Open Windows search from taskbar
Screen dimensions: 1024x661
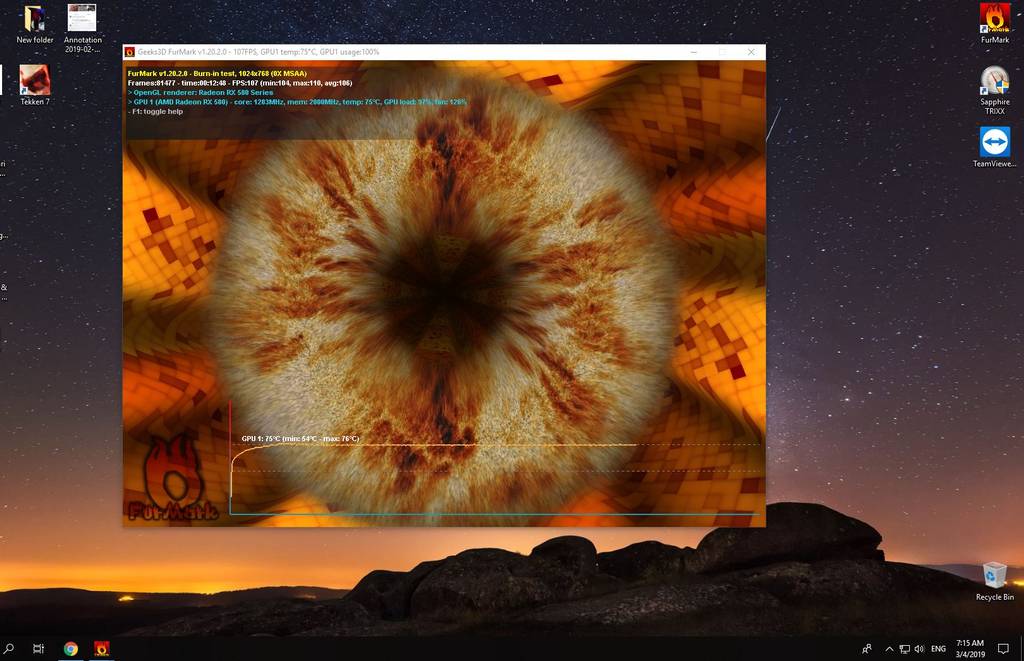pos(9,649)
